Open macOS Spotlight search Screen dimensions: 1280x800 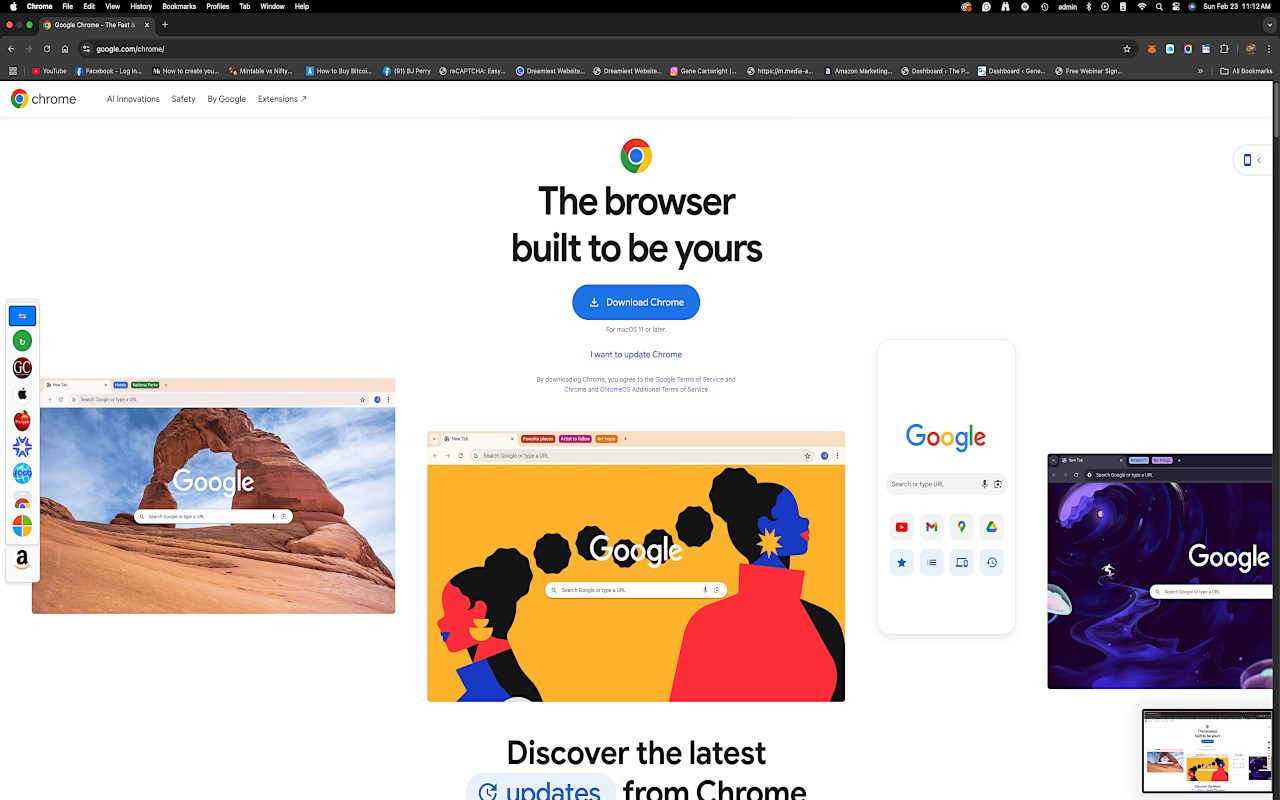tap(1159, 6)
